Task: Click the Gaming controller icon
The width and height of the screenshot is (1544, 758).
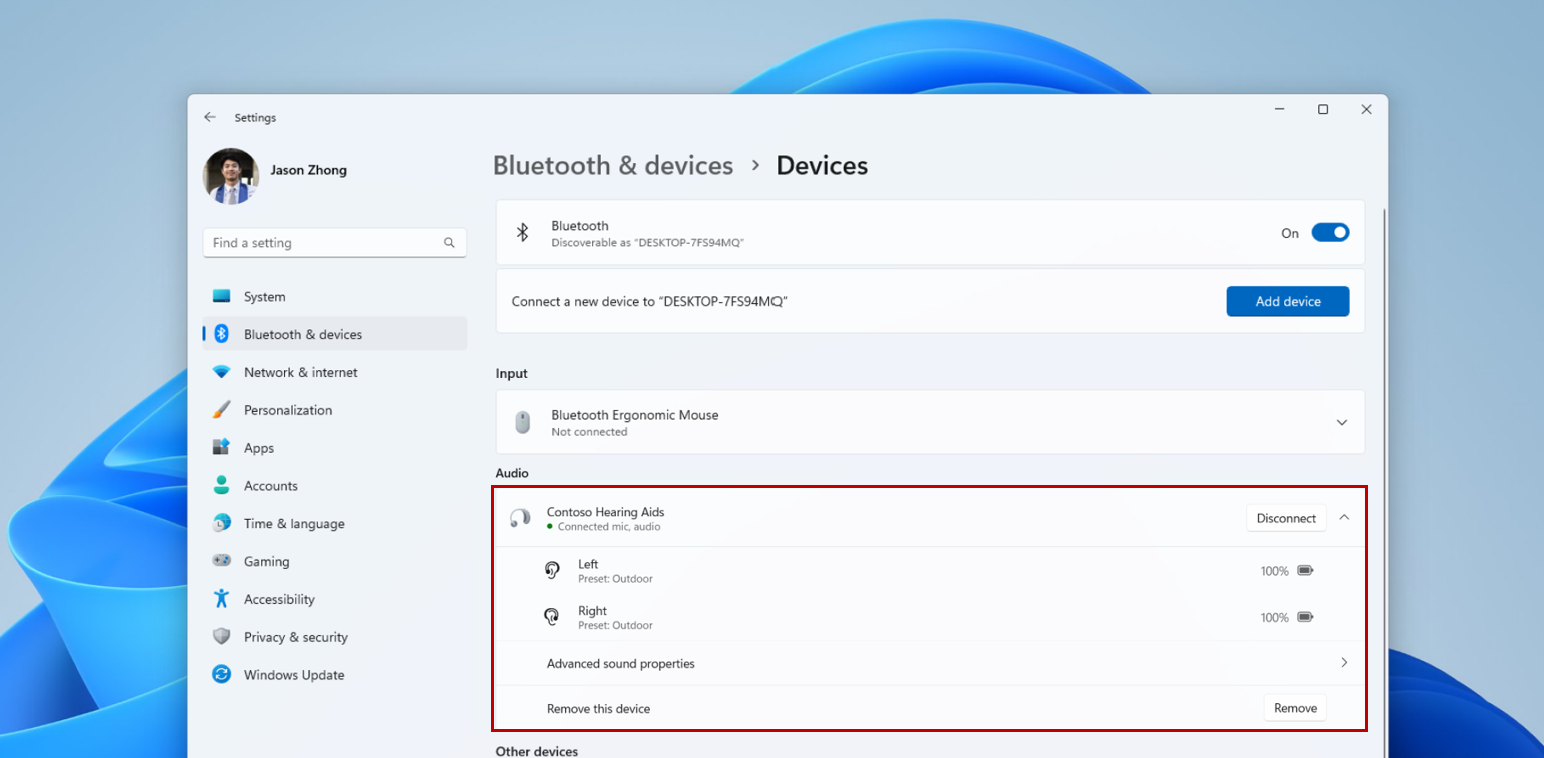Action: pos(222,561)
